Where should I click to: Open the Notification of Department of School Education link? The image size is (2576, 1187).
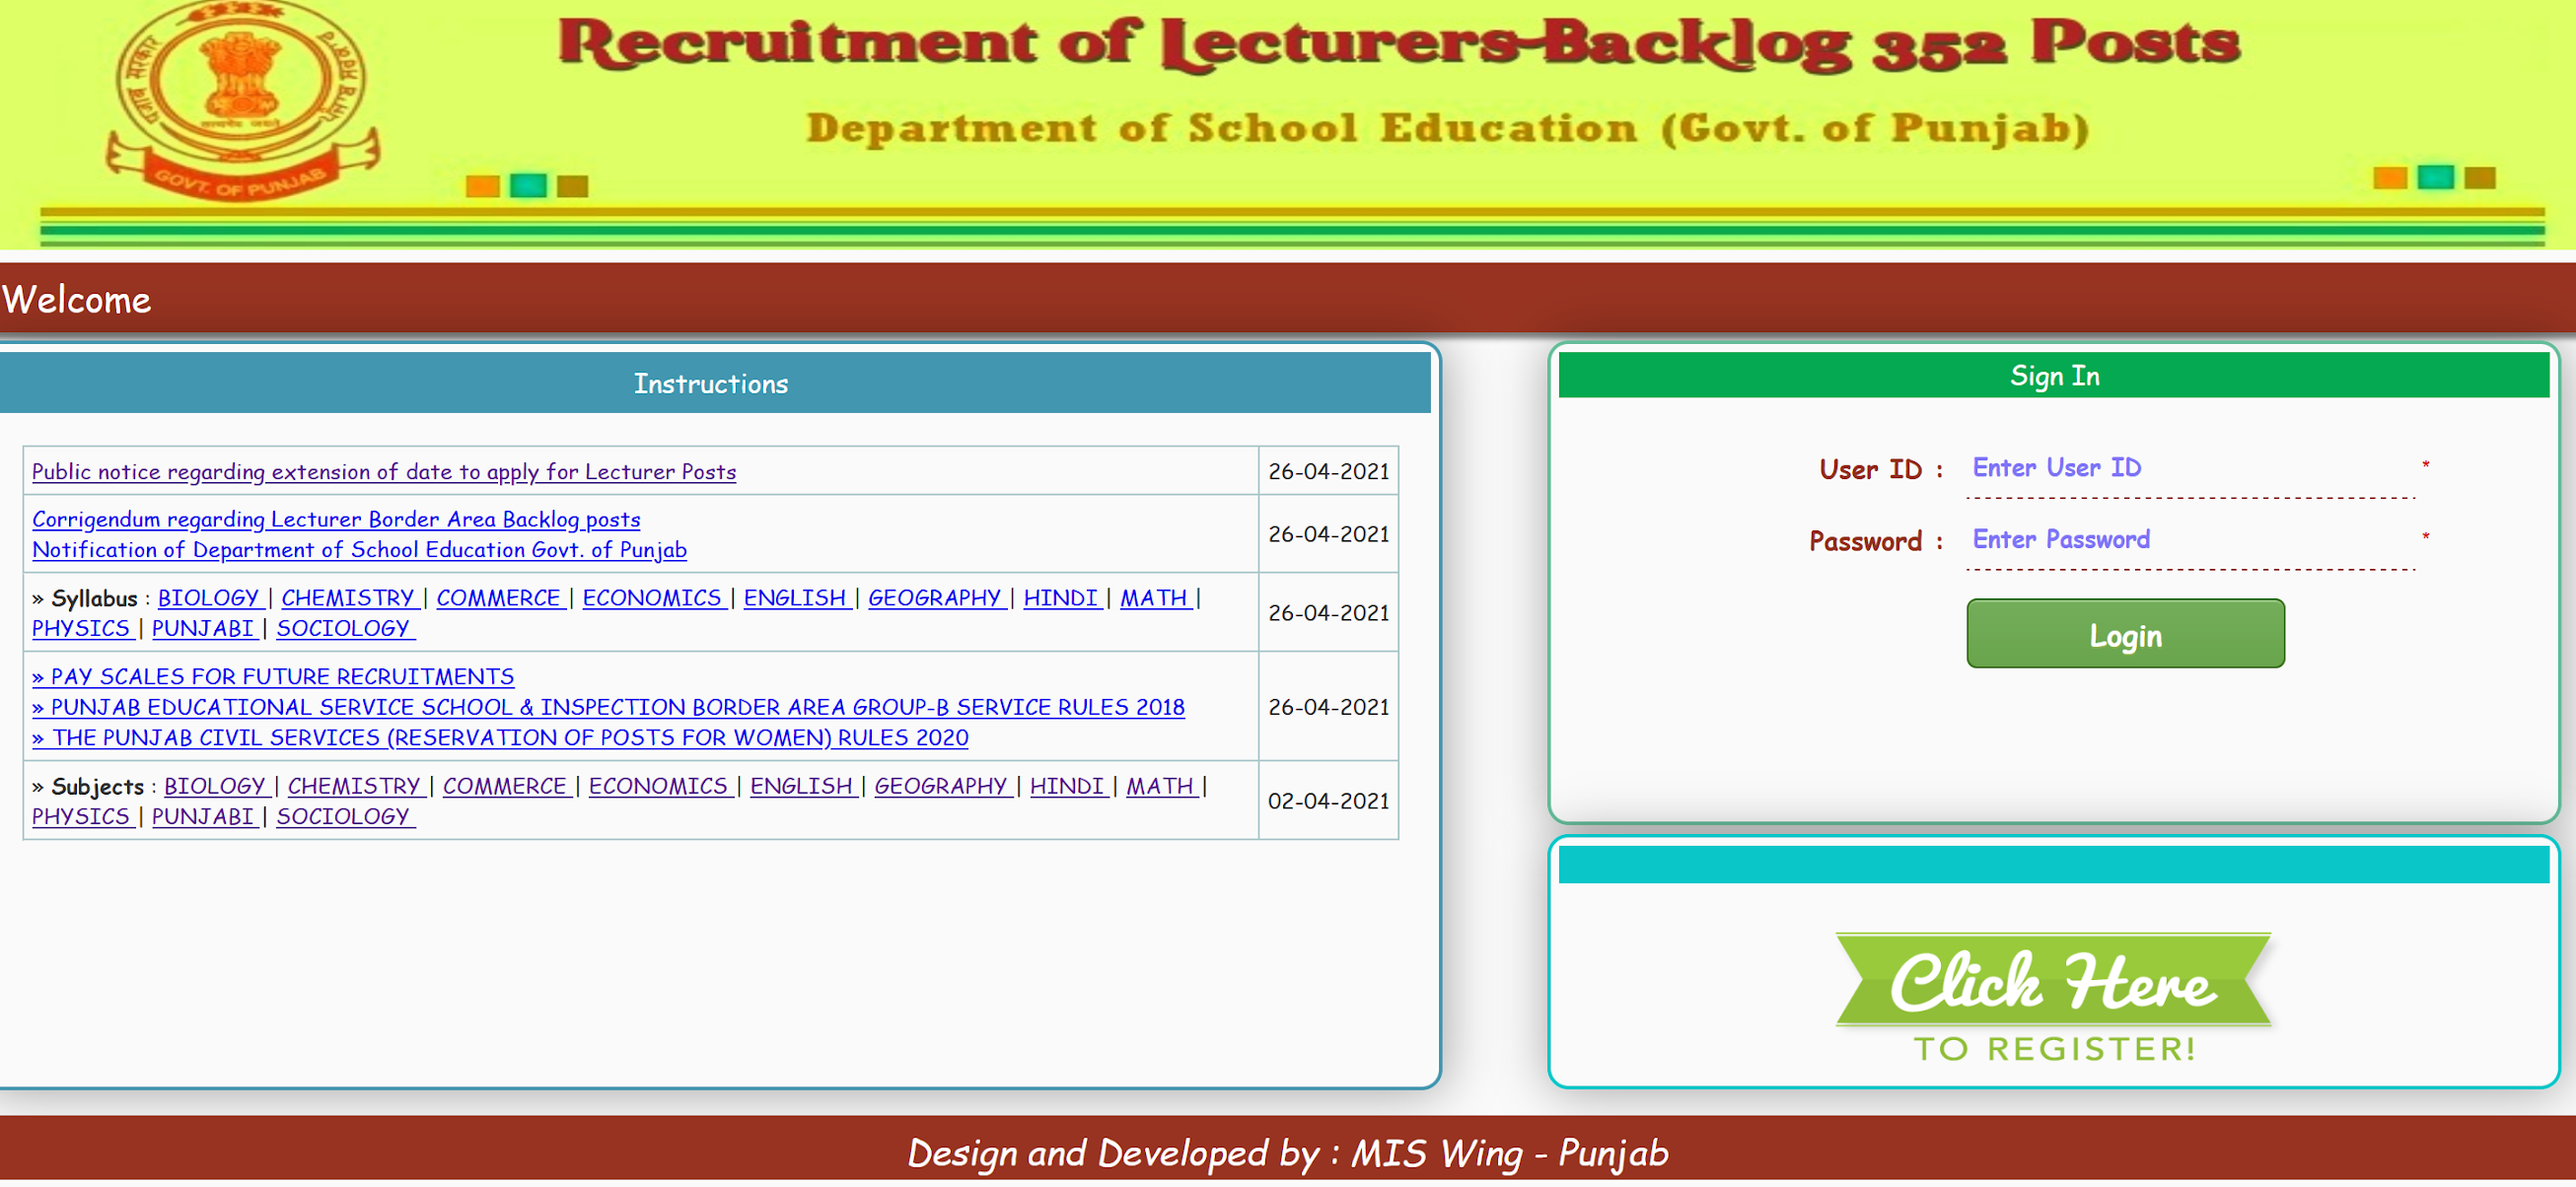(x=359, y=550)
